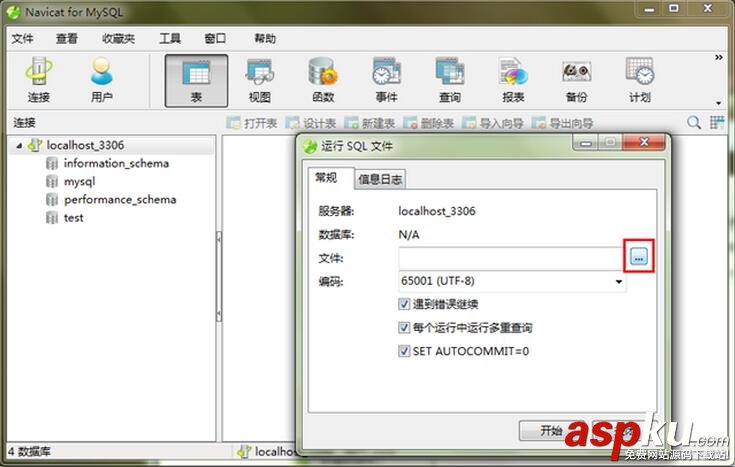Open the Function (函数) toolbar icon

(323, 80)
